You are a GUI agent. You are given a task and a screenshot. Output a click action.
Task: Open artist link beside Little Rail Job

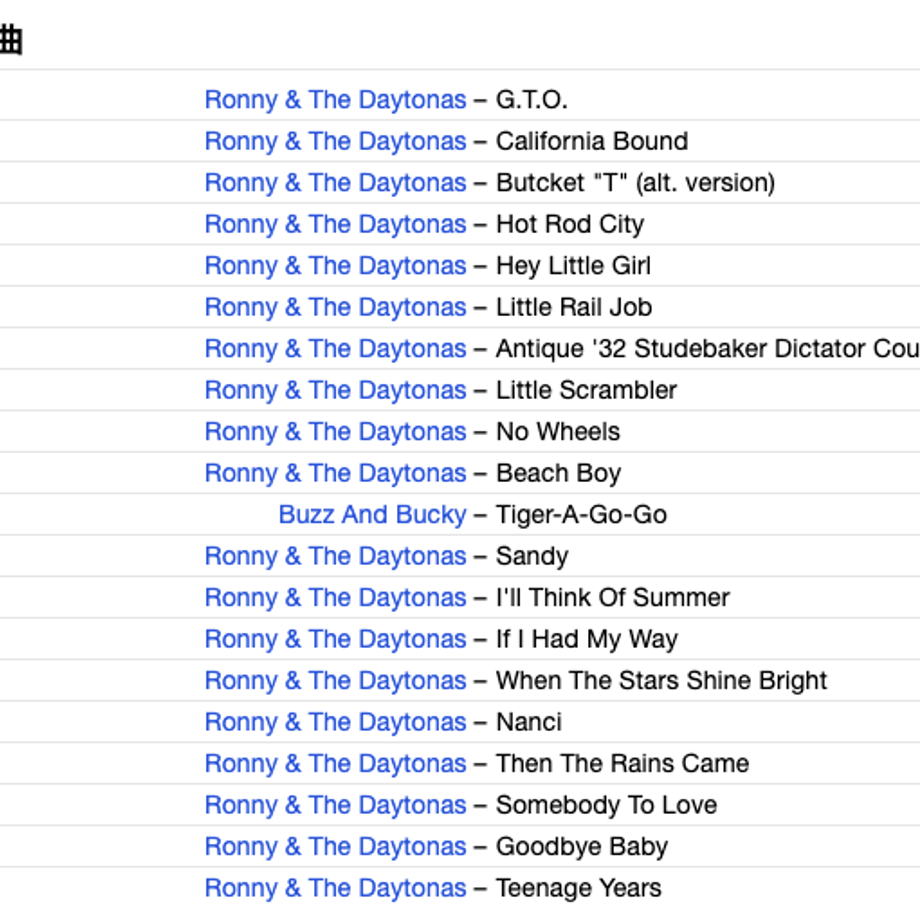[335, 307]
